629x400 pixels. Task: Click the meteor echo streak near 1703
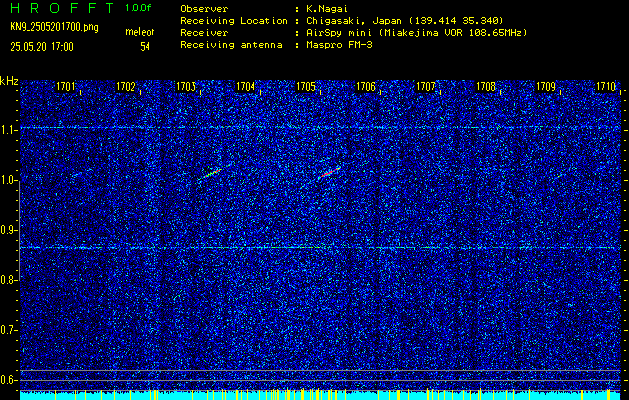[x=213, y=173]
